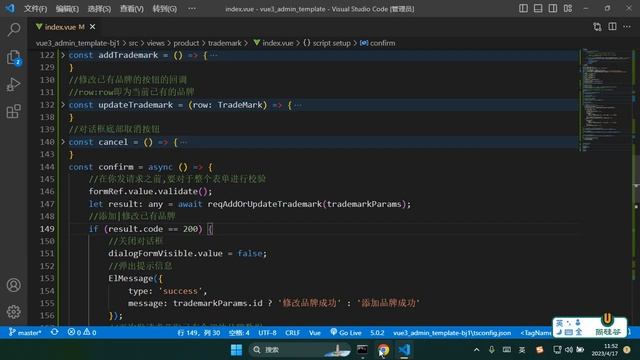The width and height of the screenshot is (640, 360).
Task: Open the 选择(S) menu
Action: [99, 9]
